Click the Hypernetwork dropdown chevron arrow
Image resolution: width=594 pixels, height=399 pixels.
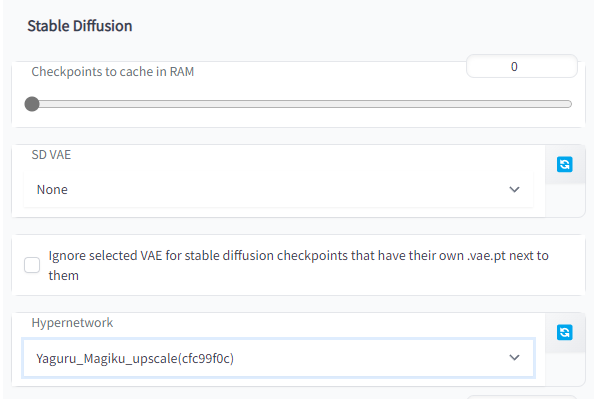pos(514,357)
